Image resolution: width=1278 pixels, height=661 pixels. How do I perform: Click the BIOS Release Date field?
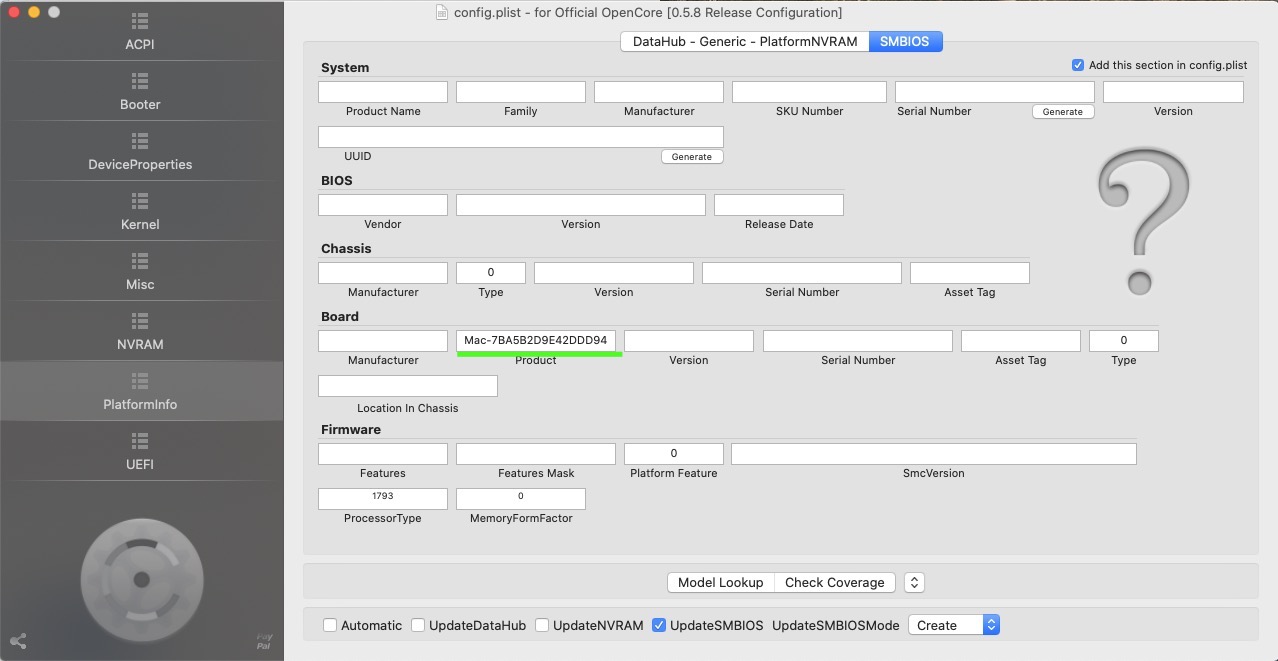779,205
